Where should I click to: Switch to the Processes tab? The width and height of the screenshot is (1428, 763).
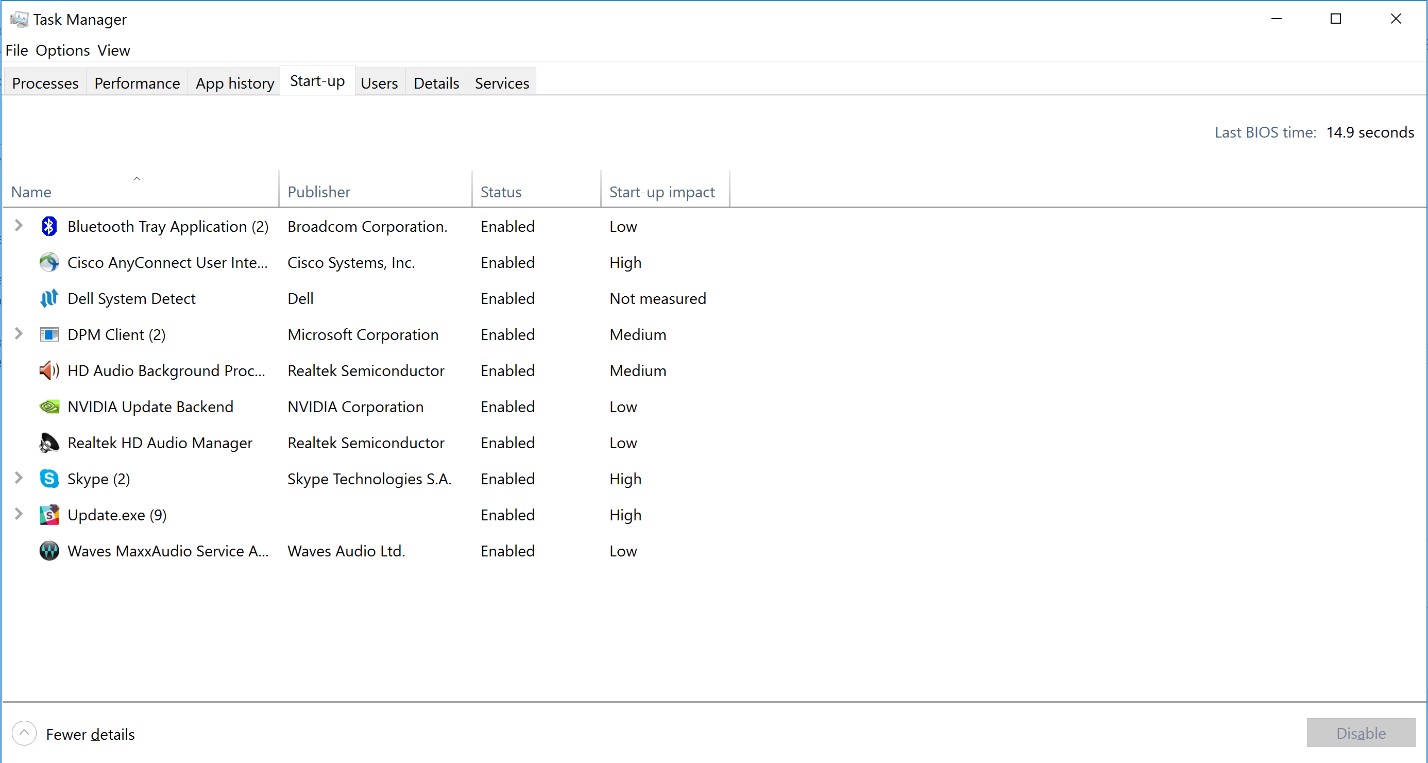(x=45, y=83)
